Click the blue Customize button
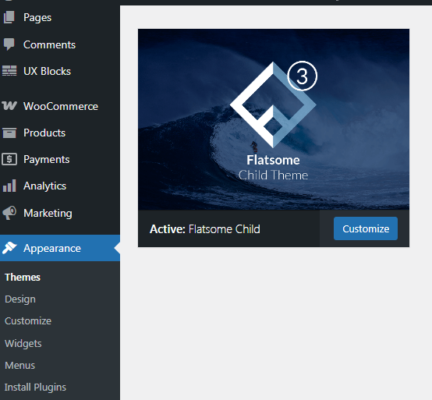Image resolution: width=432 pixels, height=400 pixels. pos(366,229)
